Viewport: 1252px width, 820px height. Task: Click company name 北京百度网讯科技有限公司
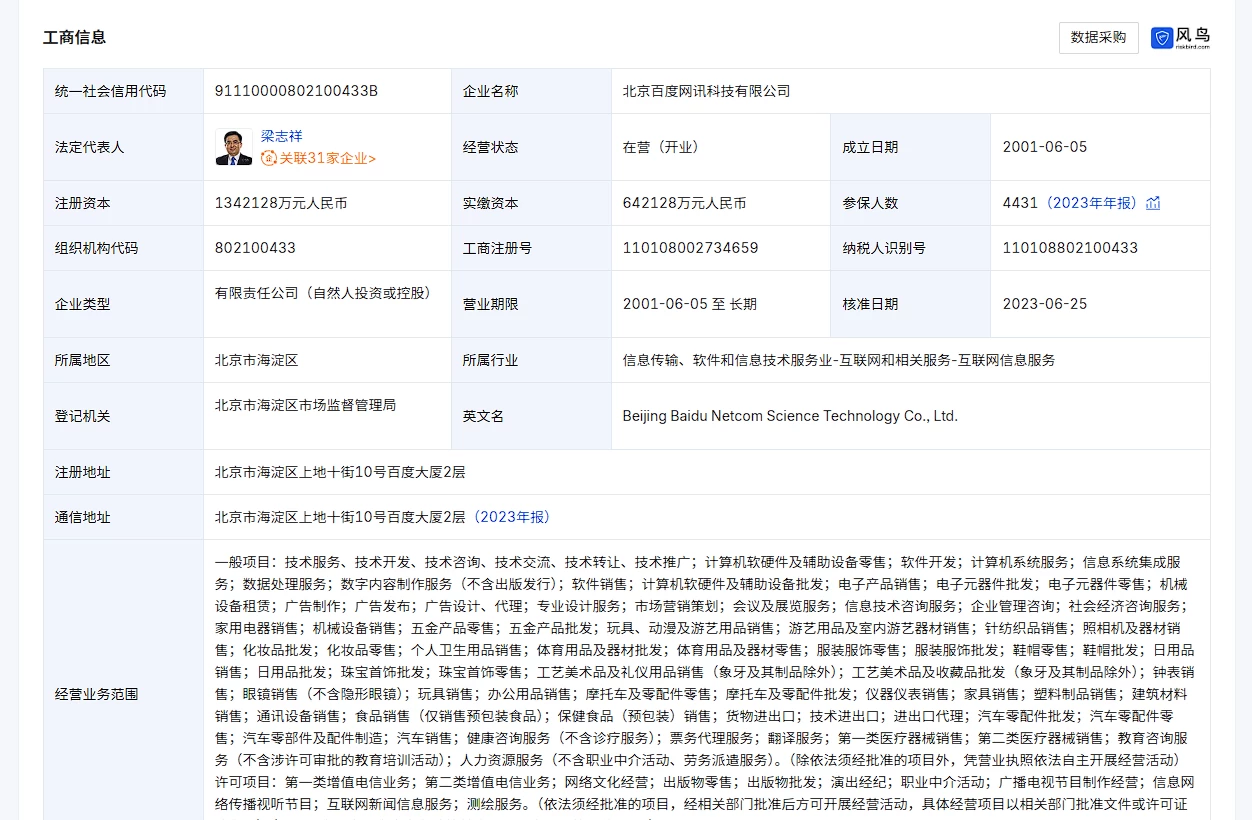pyautogui.click(x=706, y=91)
